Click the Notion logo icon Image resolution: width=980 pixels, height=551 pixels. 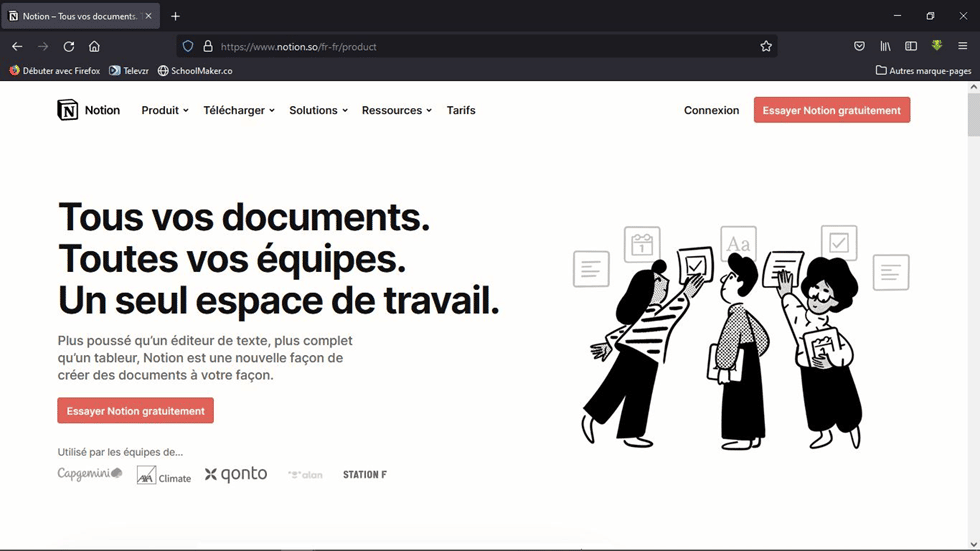point(68,110)
